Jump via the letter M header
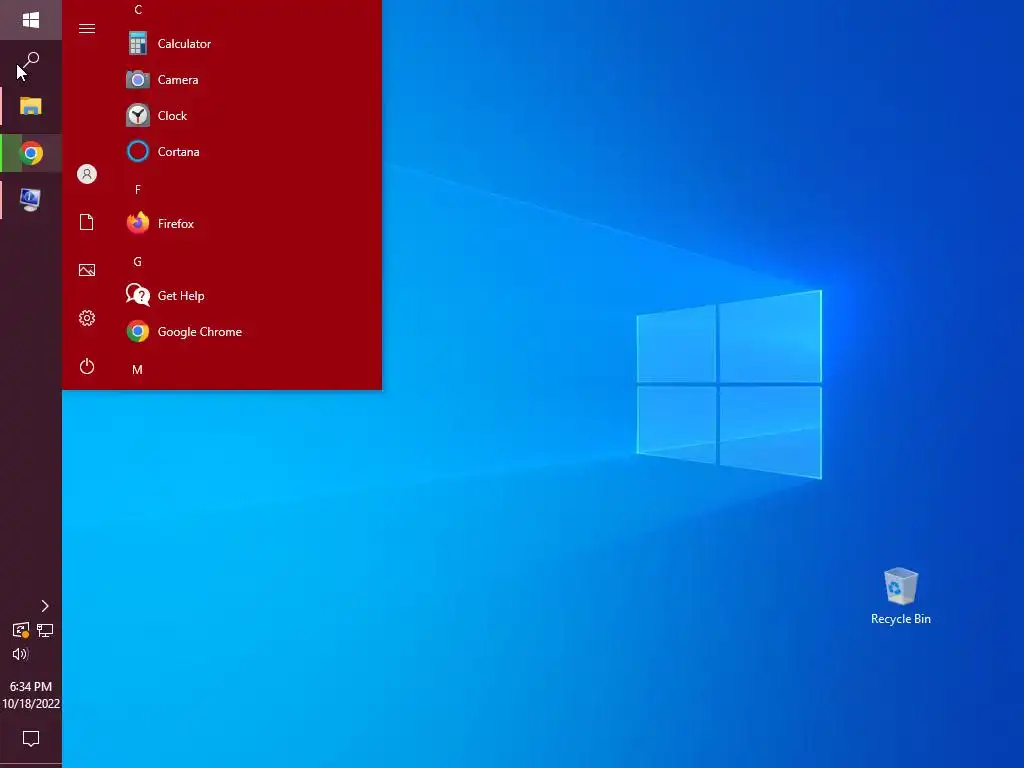 137,370
